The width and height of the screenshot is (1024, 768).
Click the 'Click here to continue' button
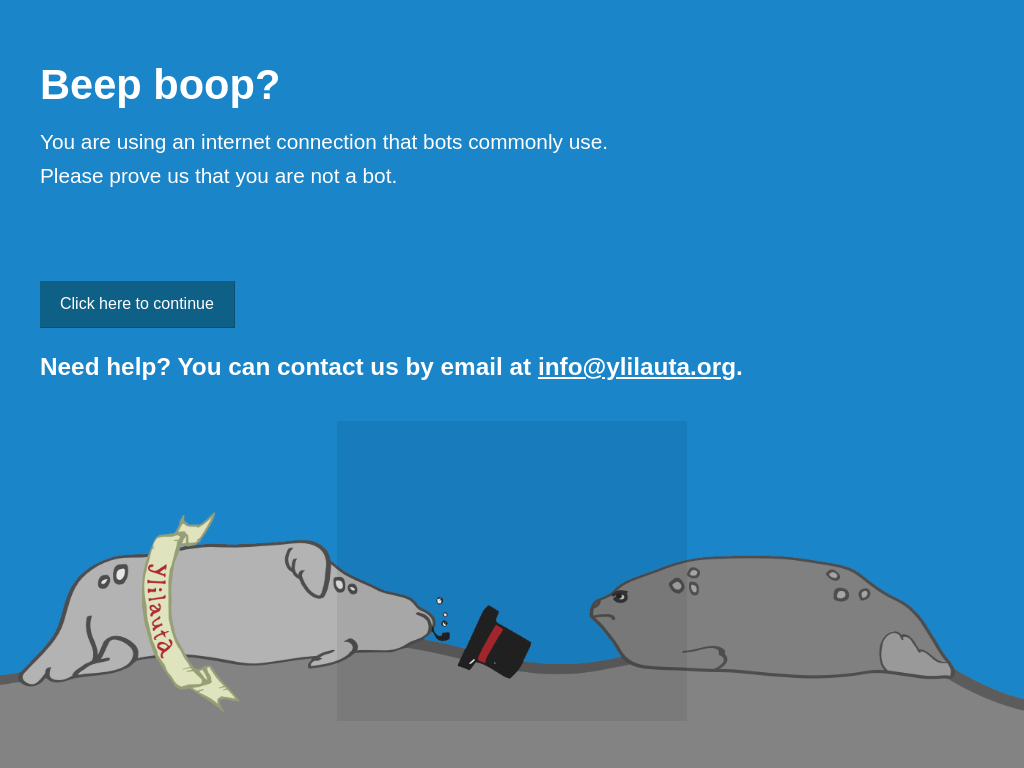click(x=137, y=304)
